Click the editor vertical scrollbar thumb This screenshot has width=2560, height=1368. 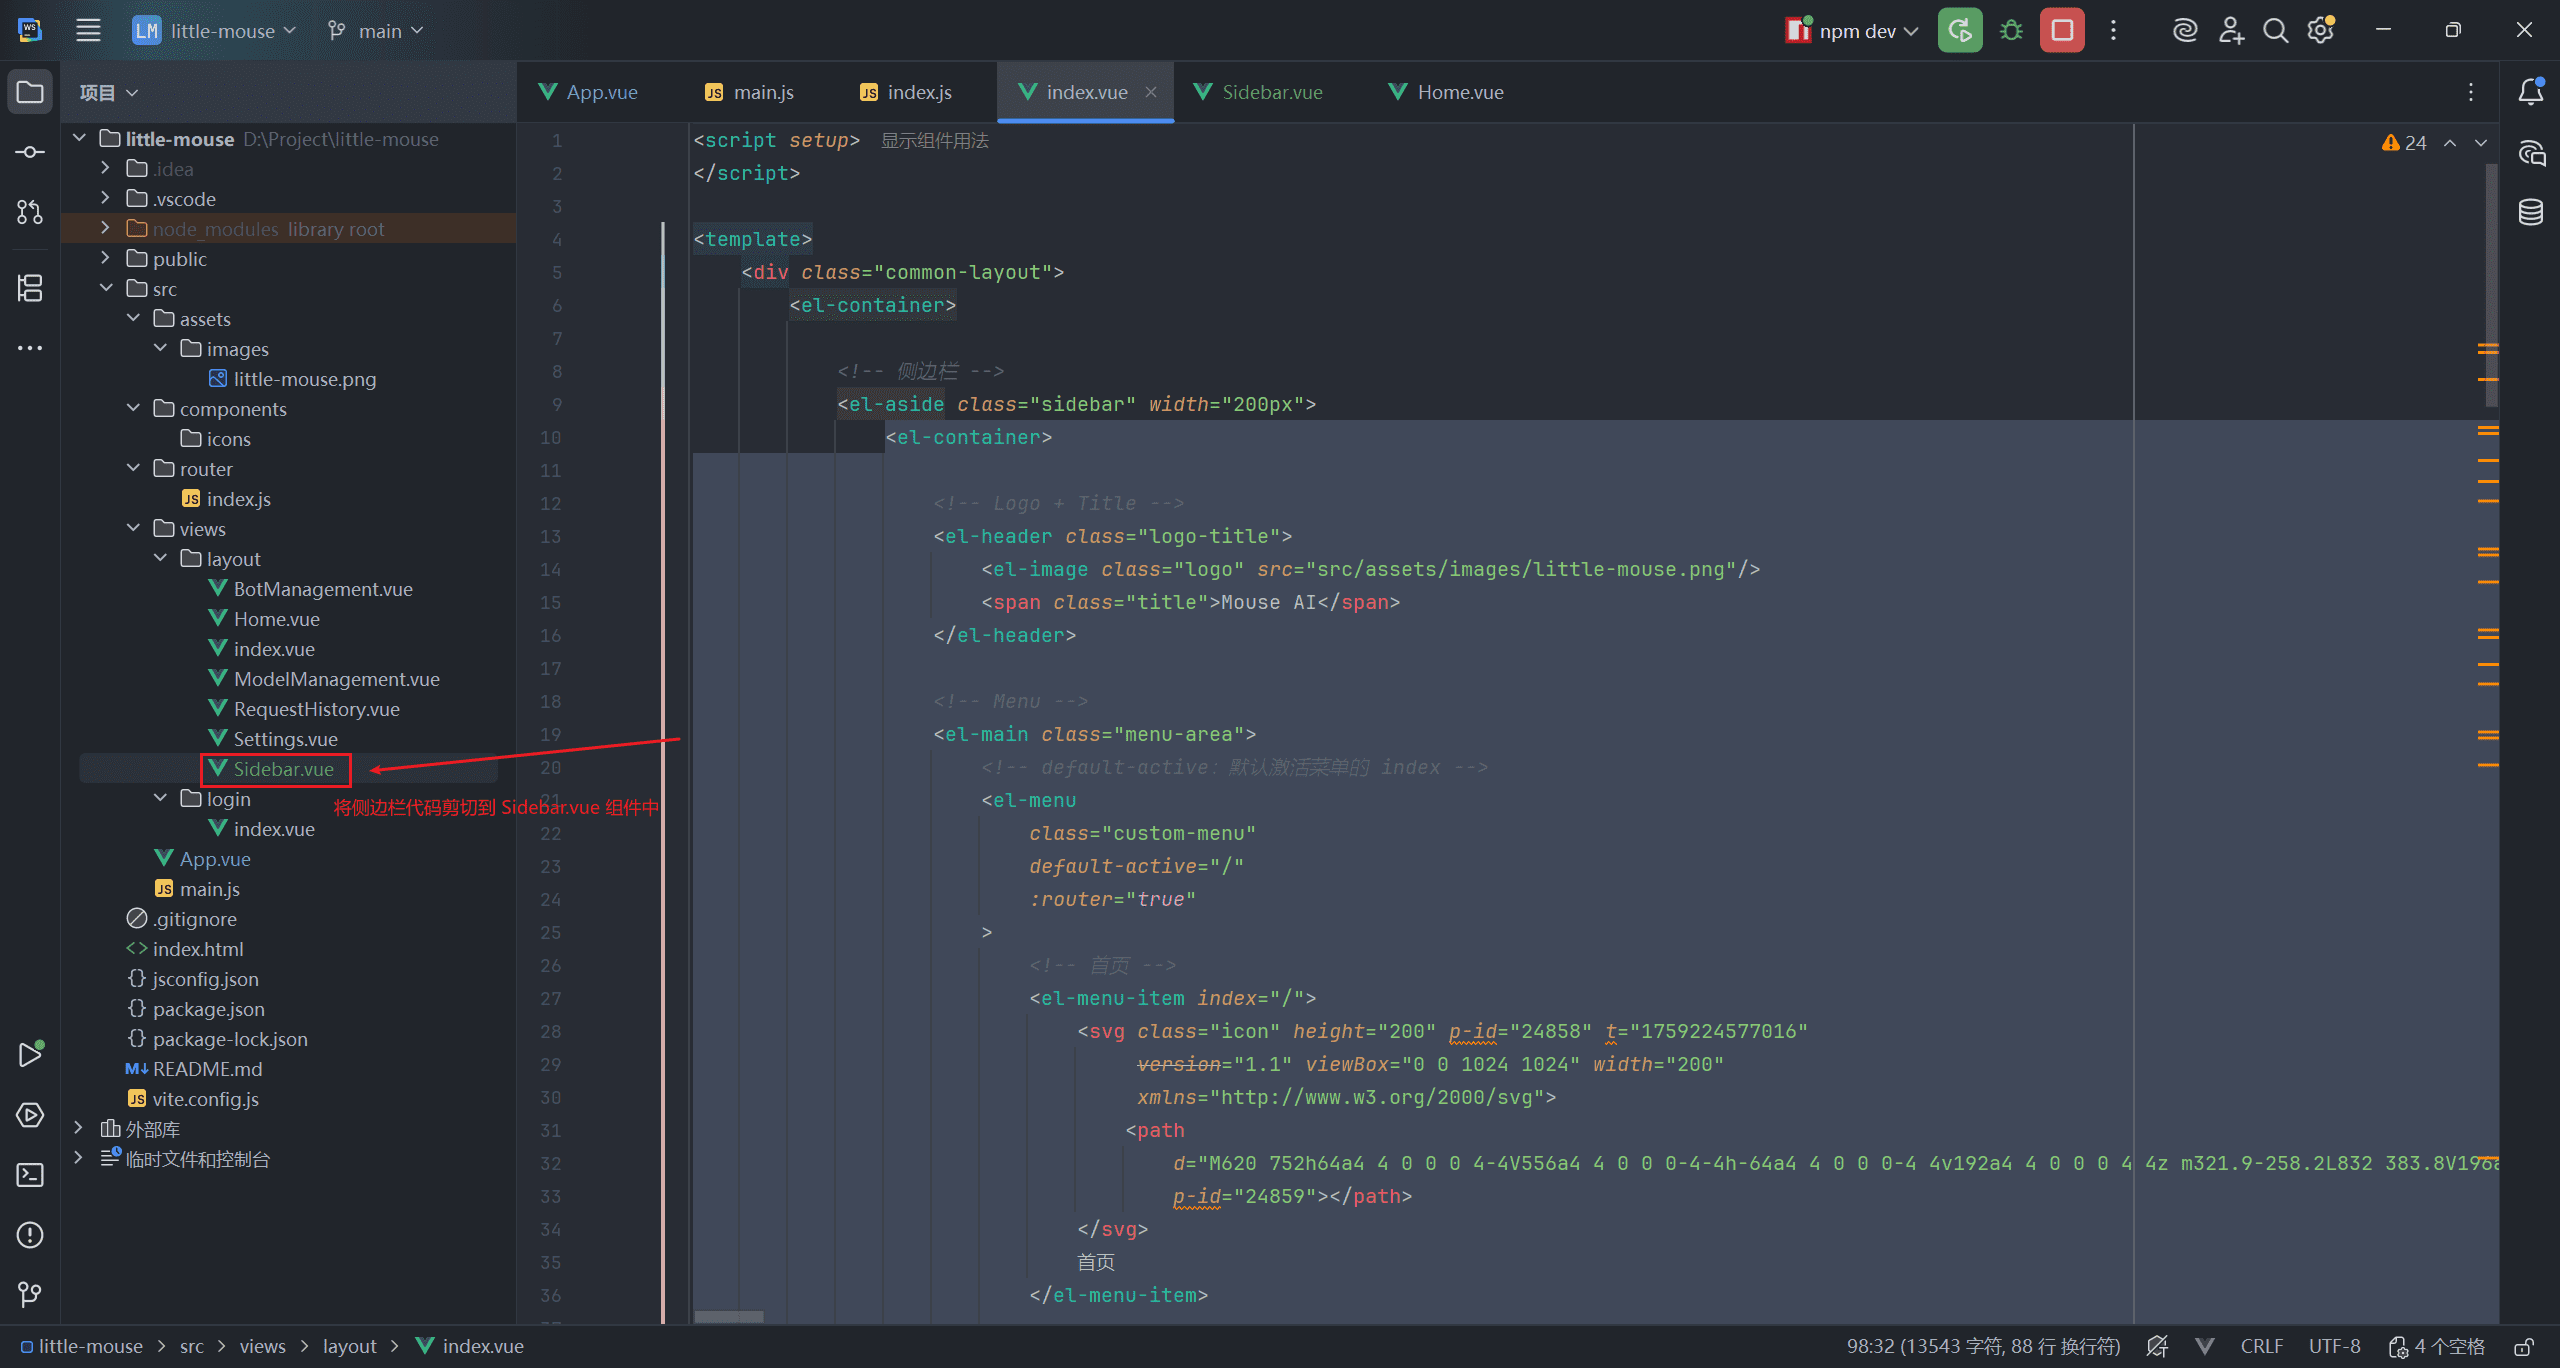pos(2491,285)
